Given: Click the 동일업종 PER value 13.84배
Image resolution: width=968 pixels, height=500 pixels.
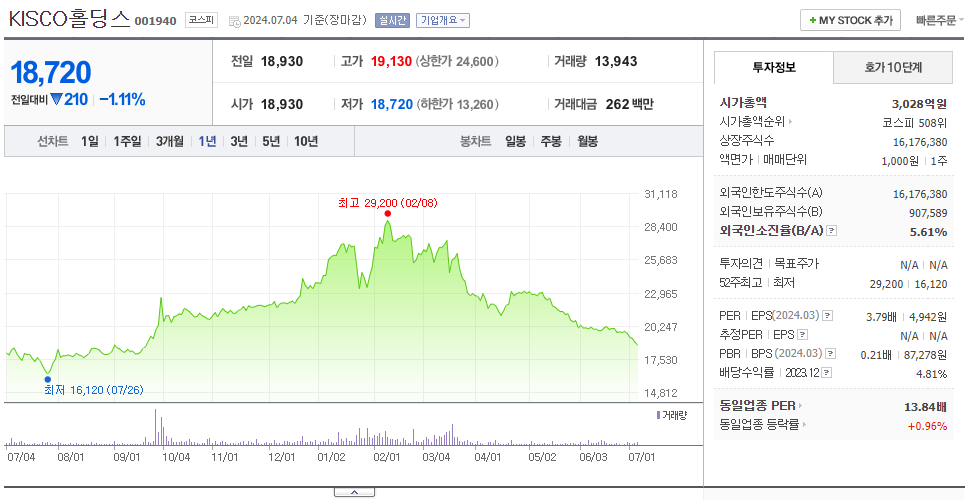Looking at the screenshot, I should pos(925,406).
